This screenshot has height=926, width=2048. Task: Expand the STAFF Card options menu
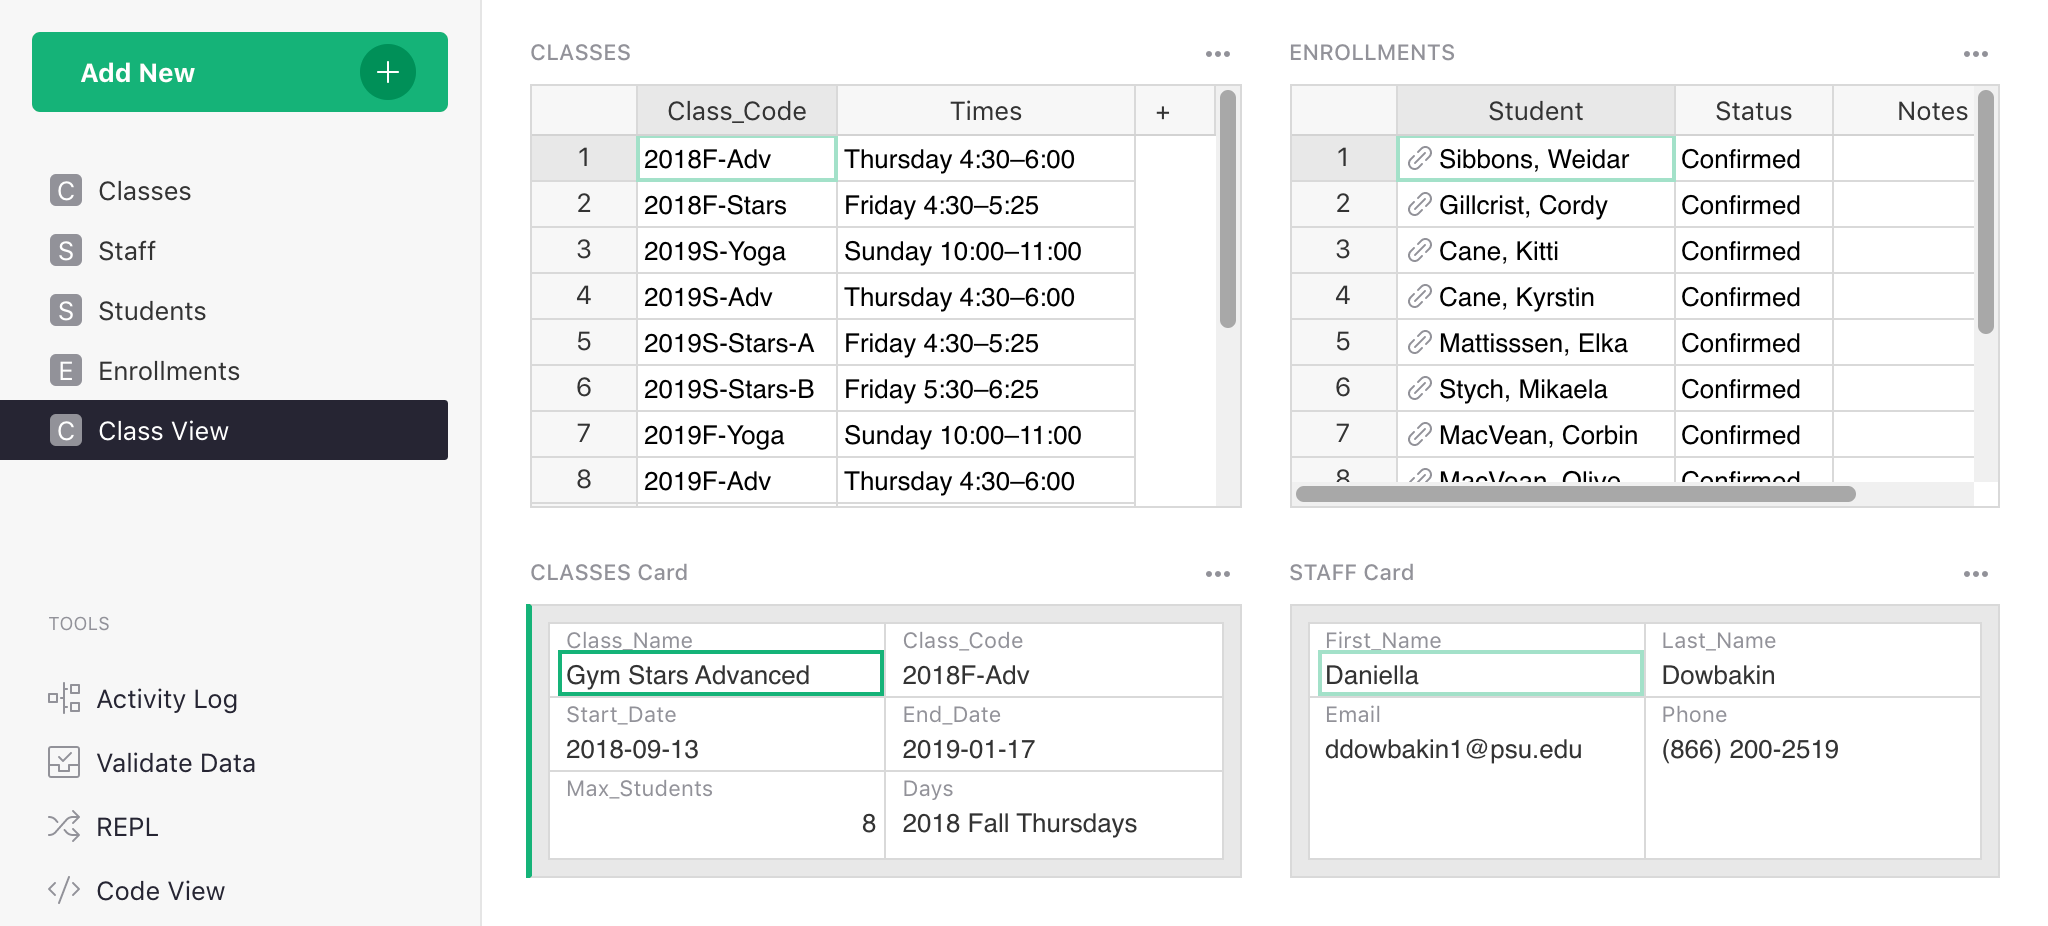tap(1975, 574)
